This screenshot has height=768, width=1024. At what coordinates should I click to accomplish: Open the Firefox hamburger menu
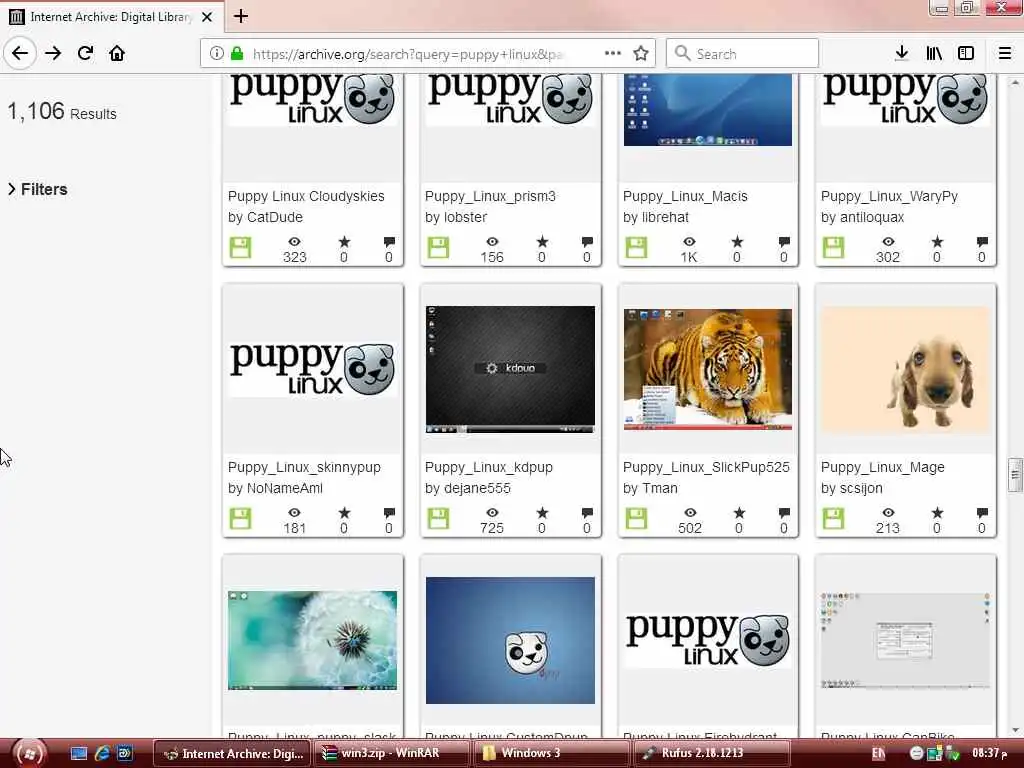[x=1005, y=54]
